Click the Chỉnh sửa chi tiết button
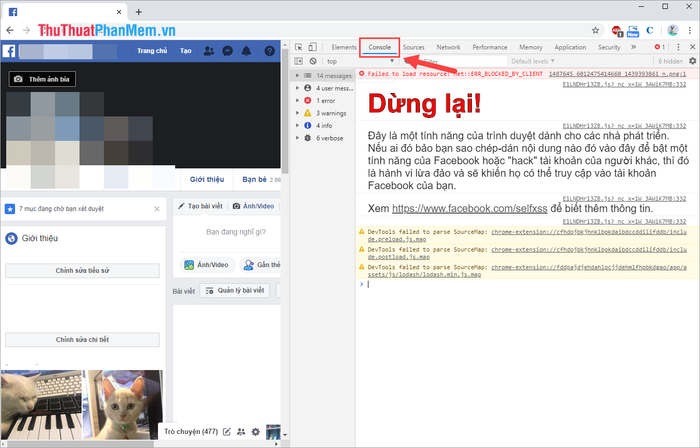Viewport: 700px width, 448px height. 82,340
